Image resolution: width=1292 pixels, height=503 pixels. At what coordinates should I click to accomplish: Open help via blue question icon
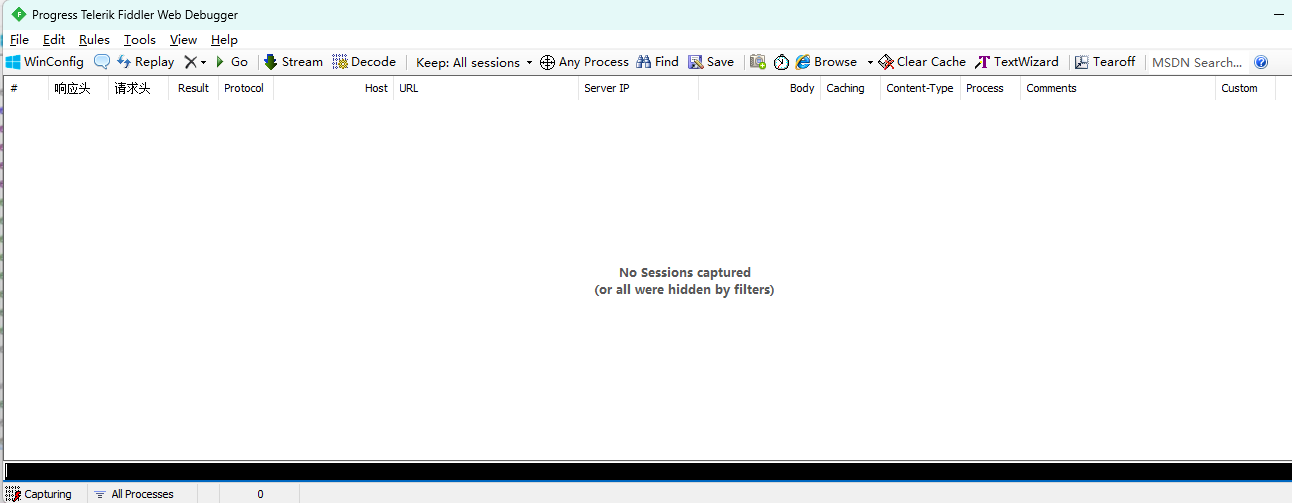(x=1261, y=62)
